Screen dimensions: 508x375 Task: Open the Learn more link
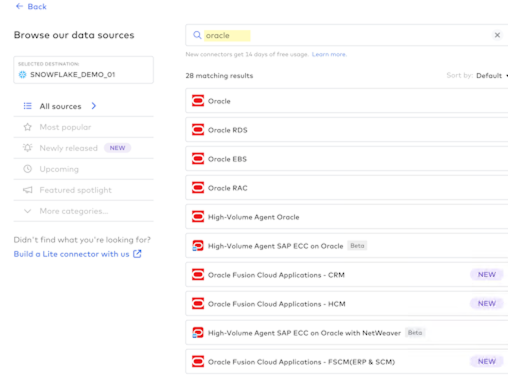(x=329, y=54)
